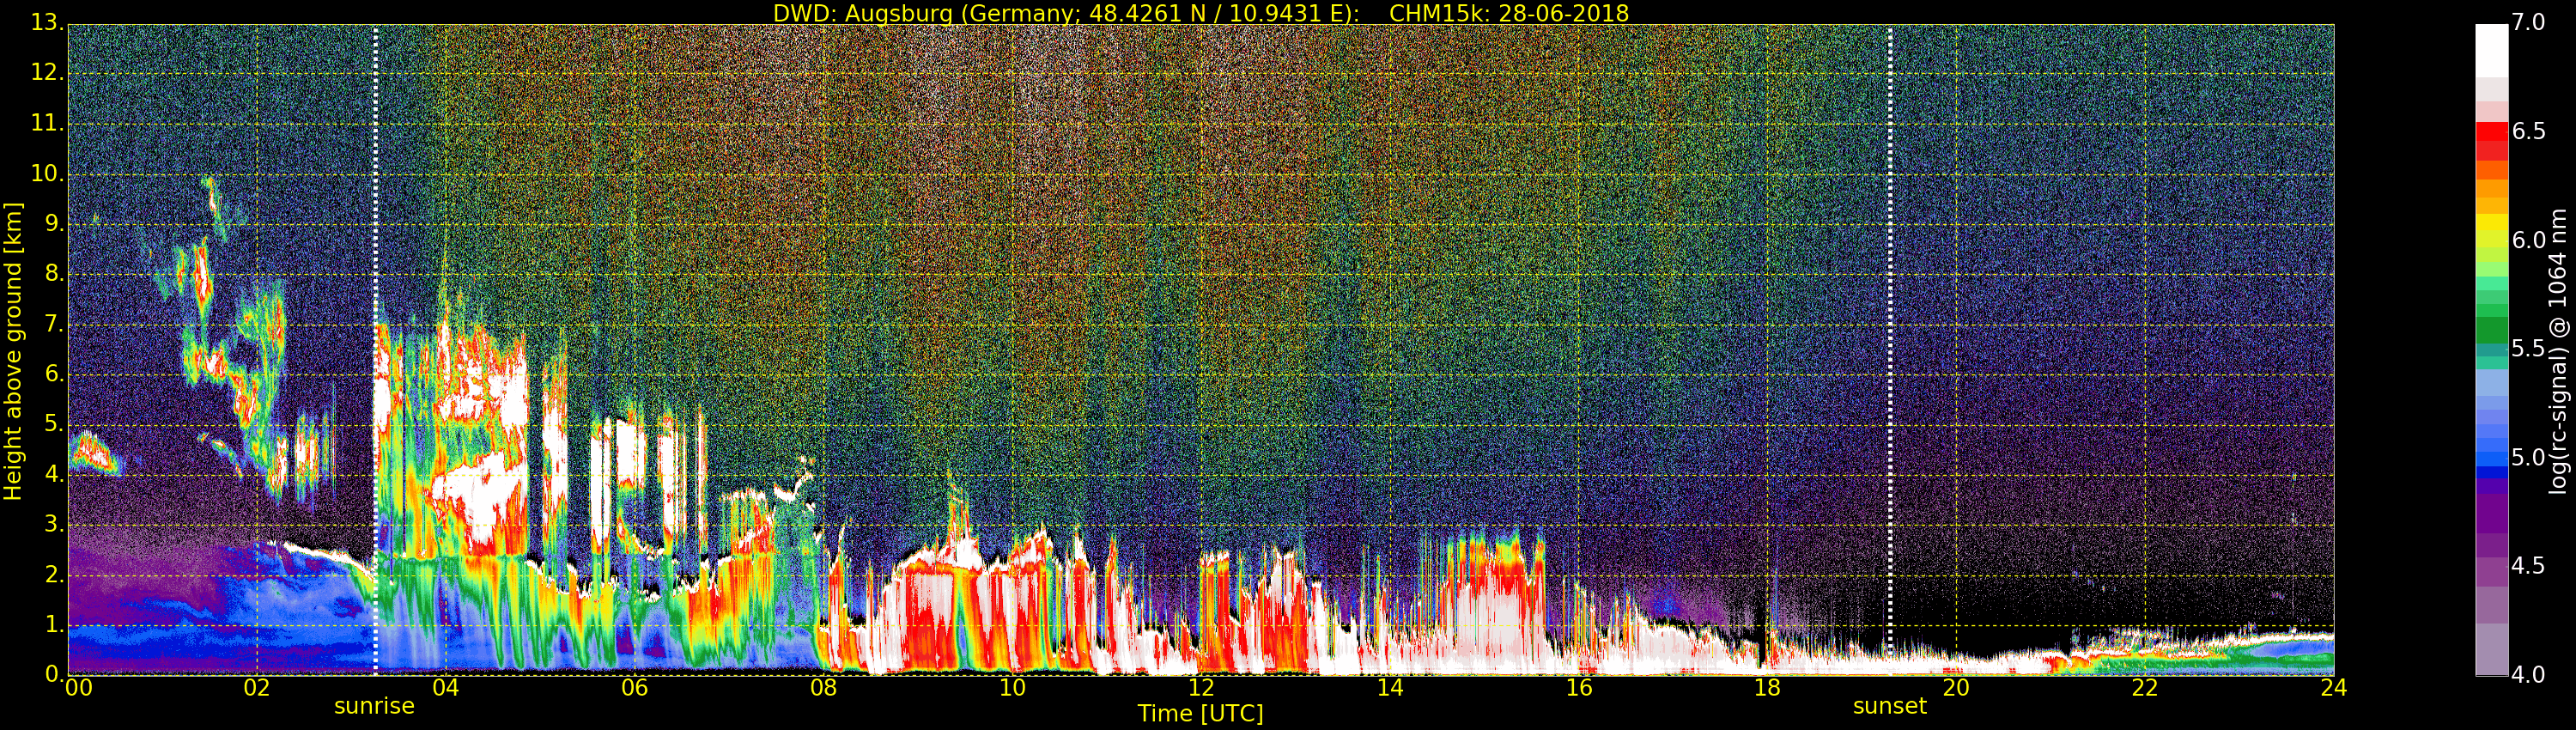Image resolution: width=2576 pixels, height=730 pixels.
Task: Click the 'Time [UTC]' x-axis label
Action: 1200,713
